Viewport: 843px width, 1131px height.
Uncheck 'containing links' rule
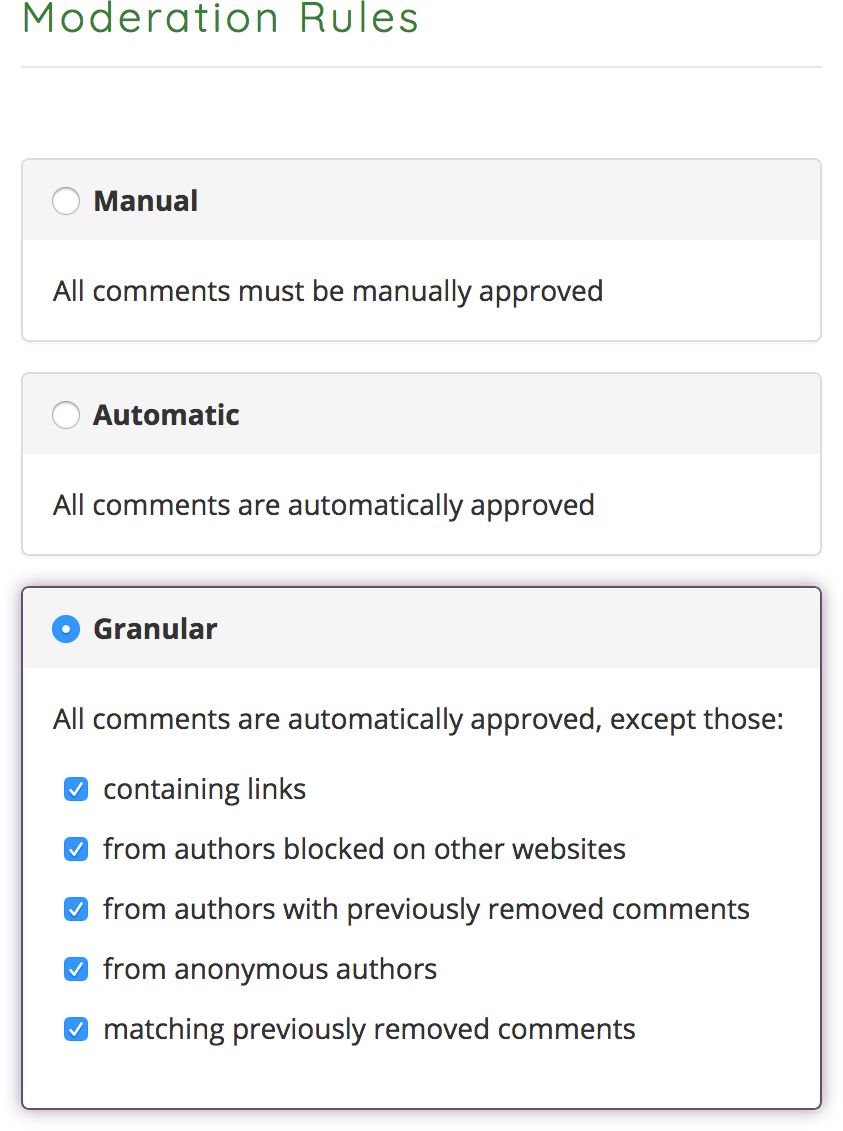point(76,789)
